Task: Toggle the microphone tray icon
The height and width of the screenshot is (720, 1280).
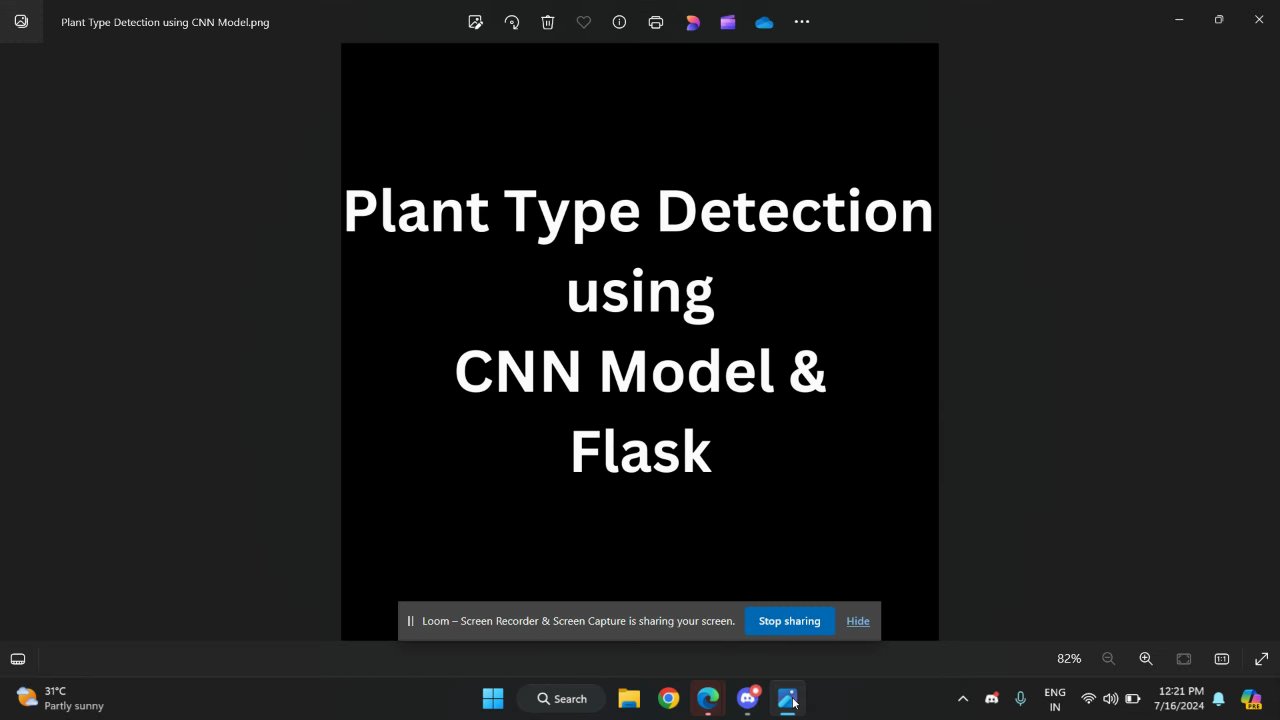Action: click(1021, 699)
